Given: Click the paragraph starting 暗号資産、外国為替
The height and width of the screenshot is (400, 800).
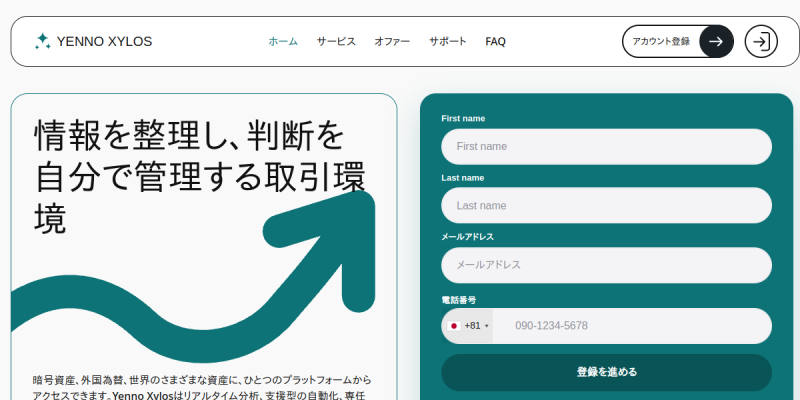Looking at the screenshot, I should tap(202, 388).
